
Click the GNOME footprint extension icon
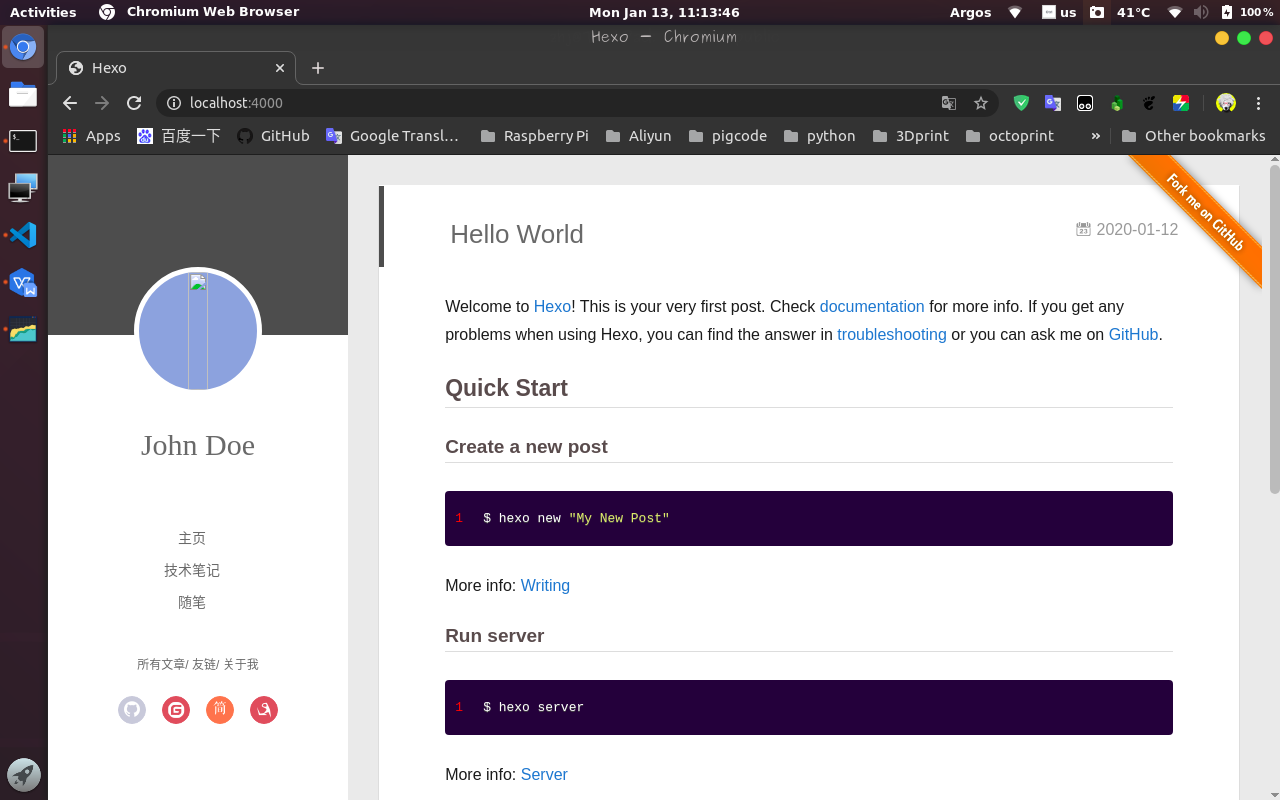(1149, 103)
